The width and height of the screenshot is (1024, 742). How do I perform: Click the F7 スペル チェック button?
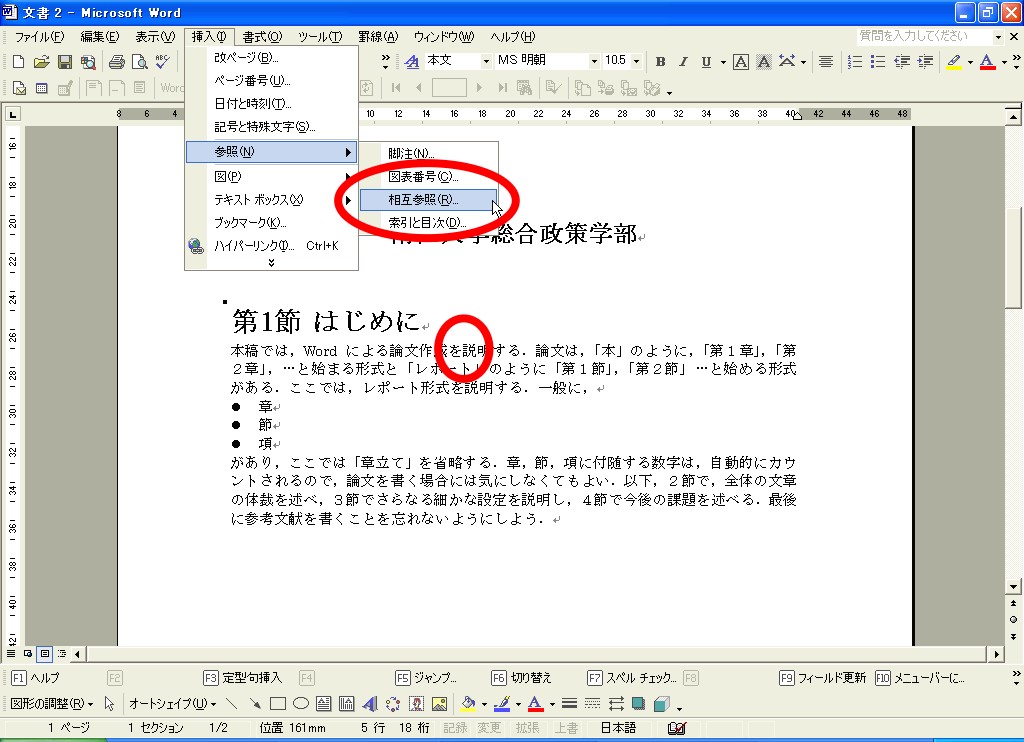[x=632, y=678]
